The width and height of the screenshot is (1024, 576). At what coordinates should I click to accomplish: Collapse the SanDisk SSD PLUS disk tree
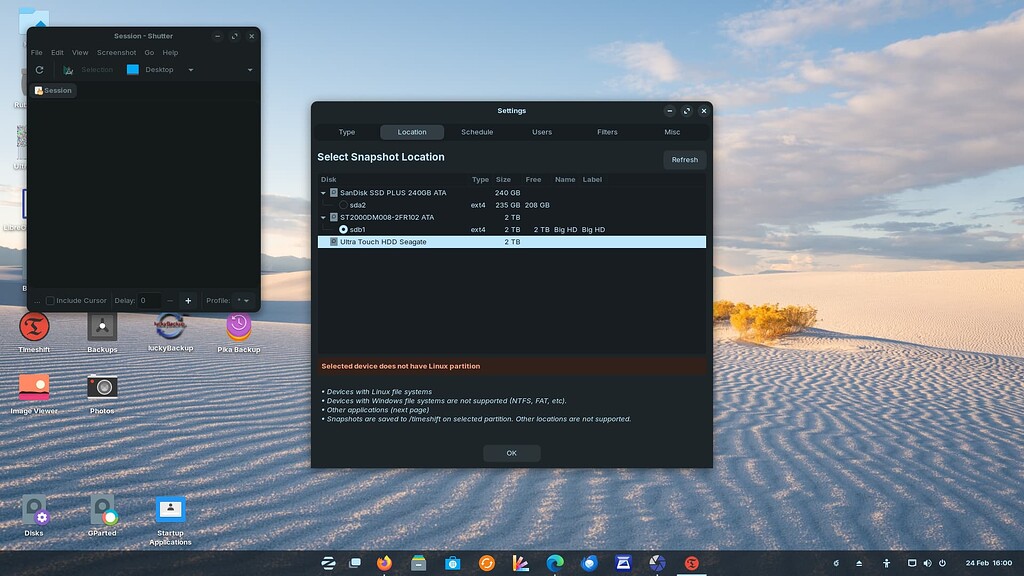tap(323, 193)
